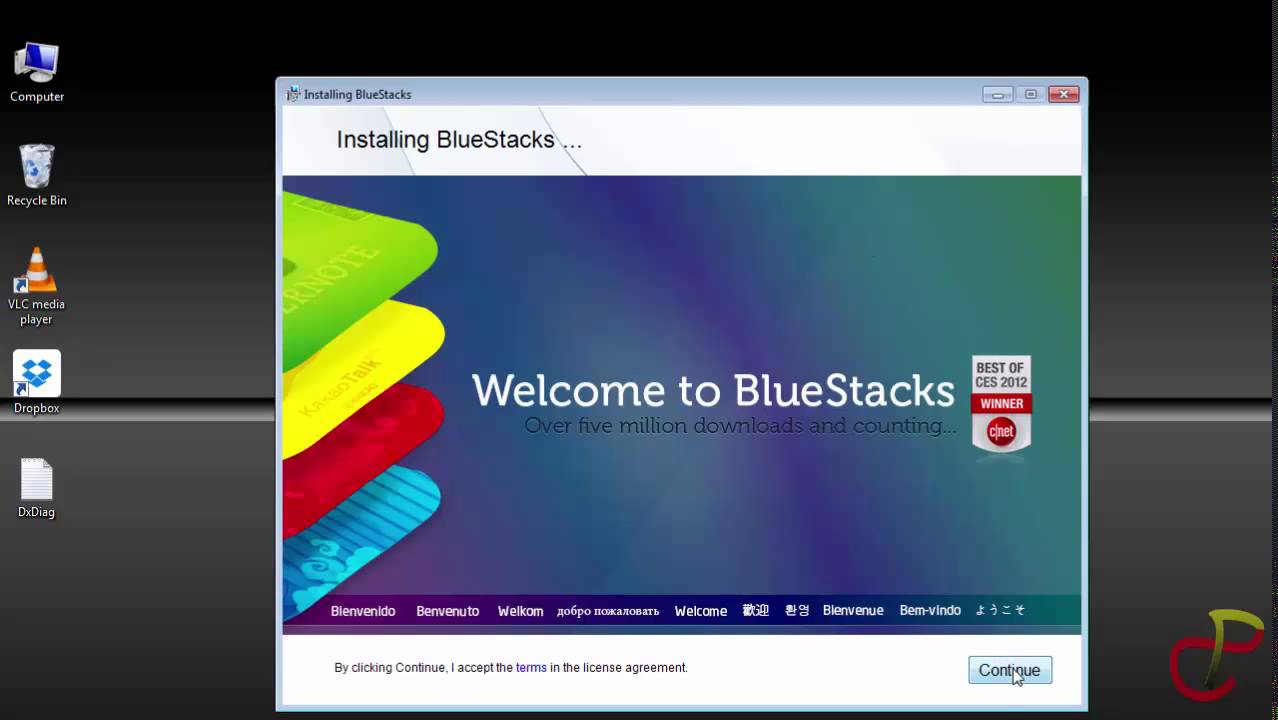Select the VLC media player shortcut

37,286
